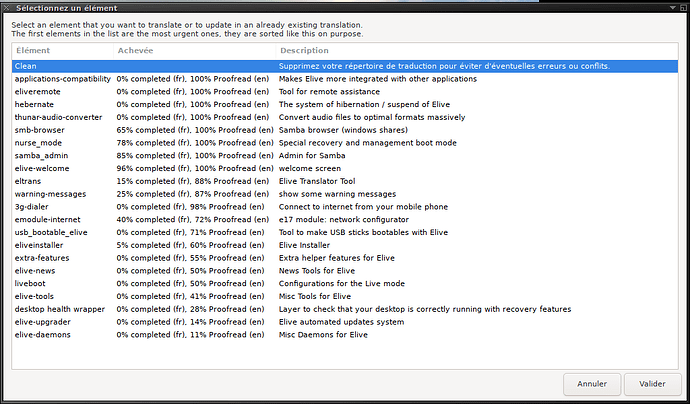Image resolution: width=690 pixels, height=404 pixels.
Task: Select the applications-compatibility element
Action: pyautogui.click(x=62, y=79)
